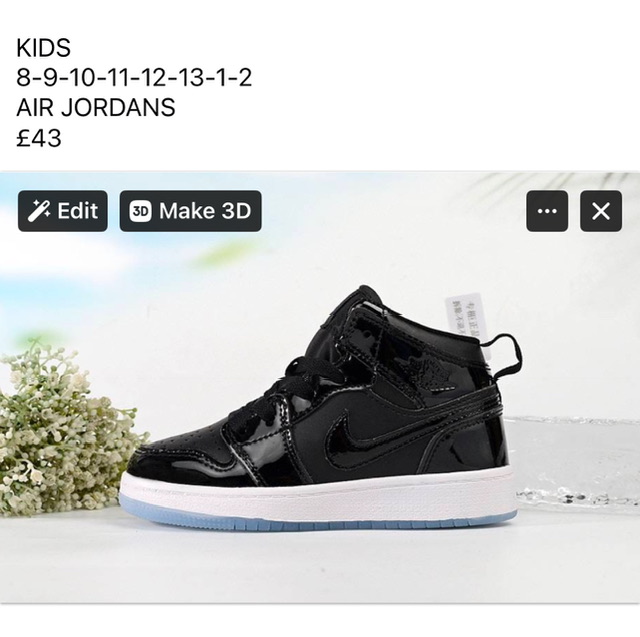640x637 pixels.
Task: Remove the photo with the X button
Action: coord(601,211)
